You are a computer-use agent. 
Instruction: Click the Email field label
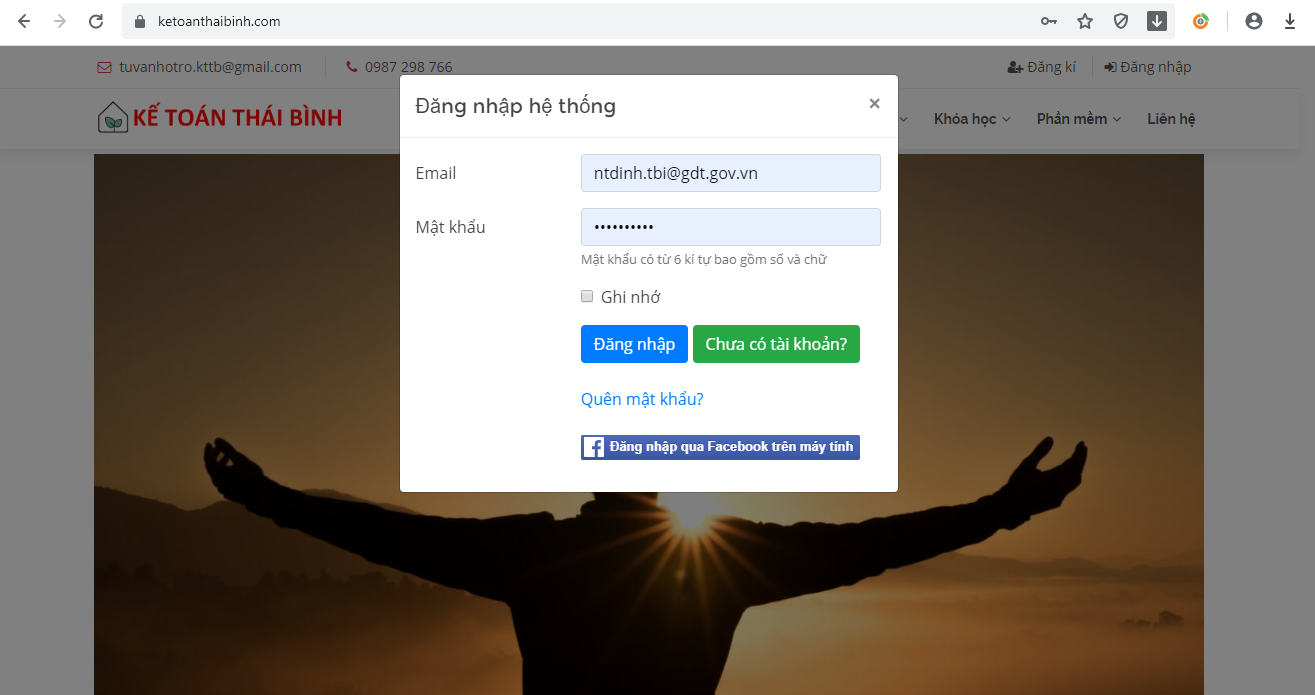tap(436, 173)
